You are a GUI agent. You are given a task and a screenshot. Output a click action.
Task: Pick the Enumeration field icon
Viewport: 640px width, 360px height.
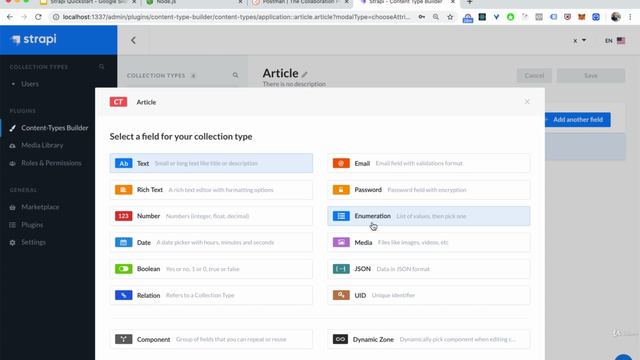pos(341,216)
